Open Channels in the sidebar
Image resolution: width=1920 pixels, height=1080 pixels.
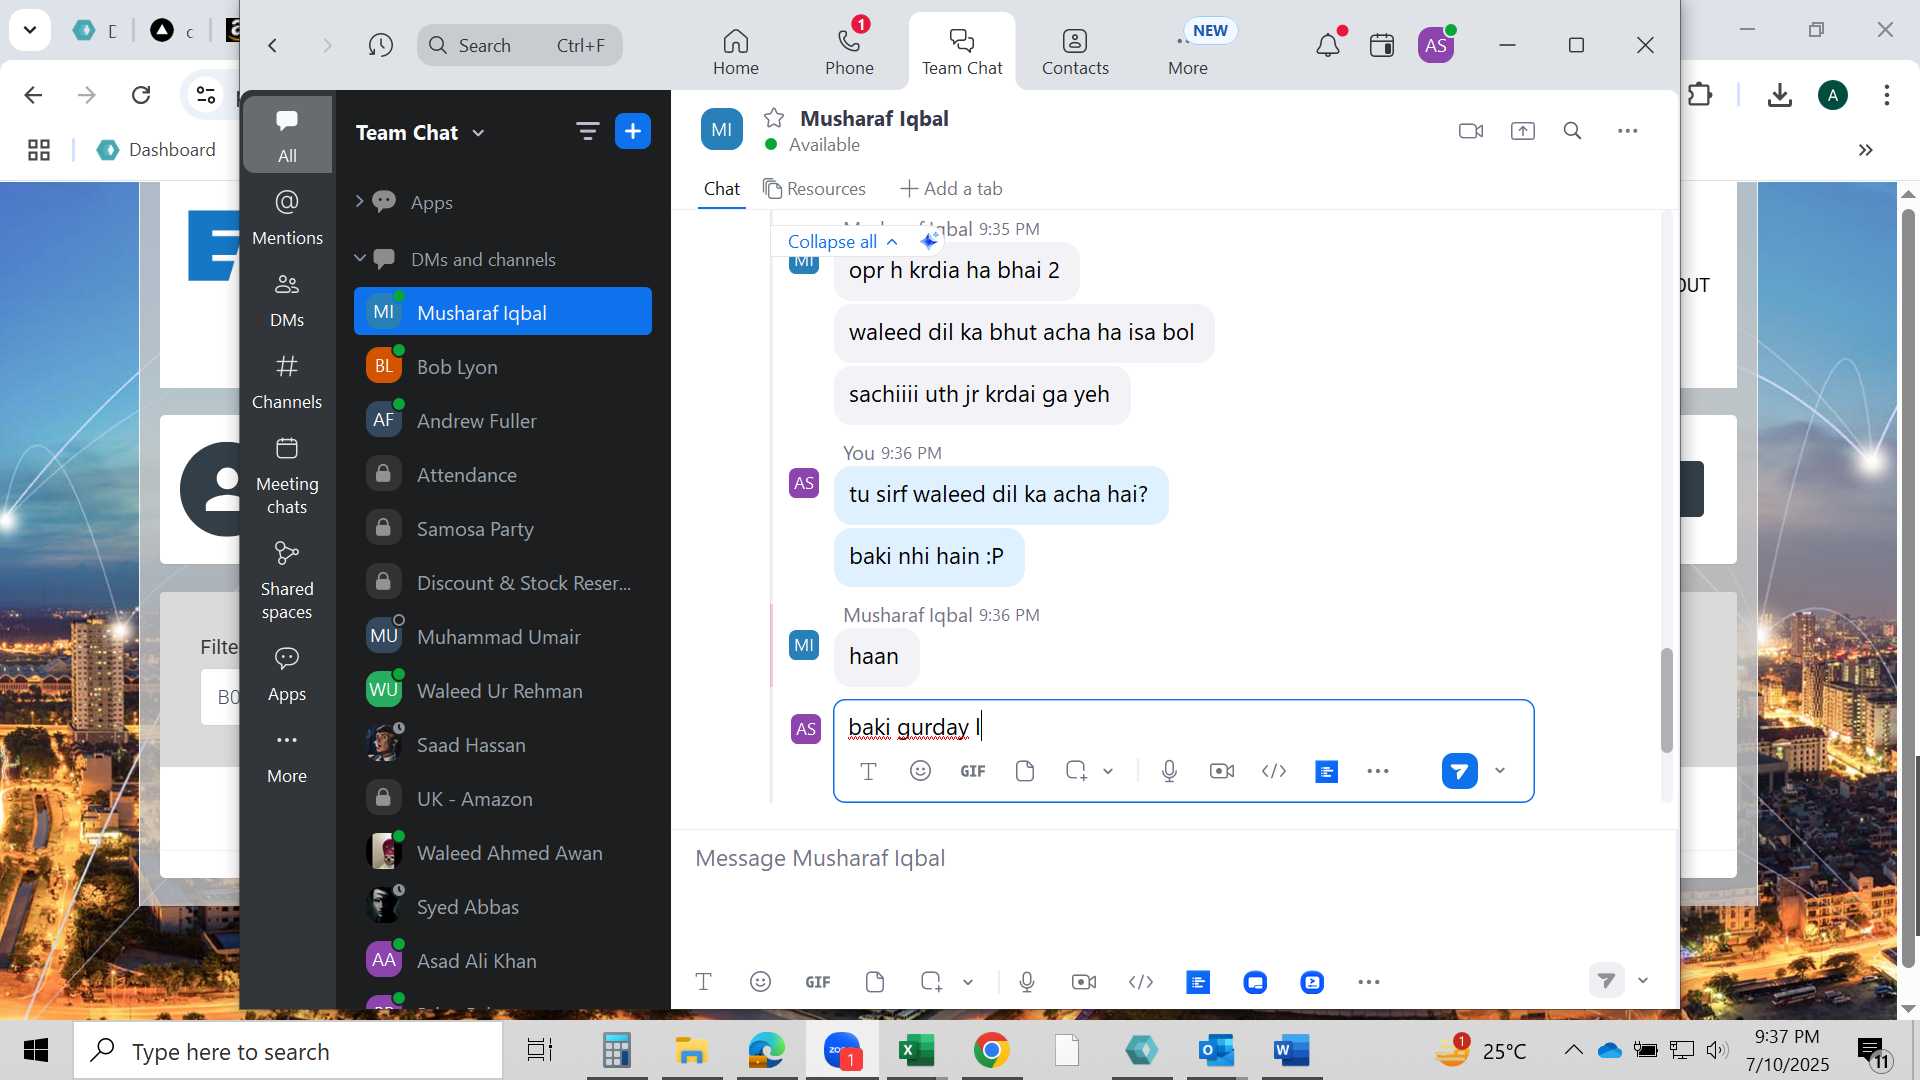(287, 381)
